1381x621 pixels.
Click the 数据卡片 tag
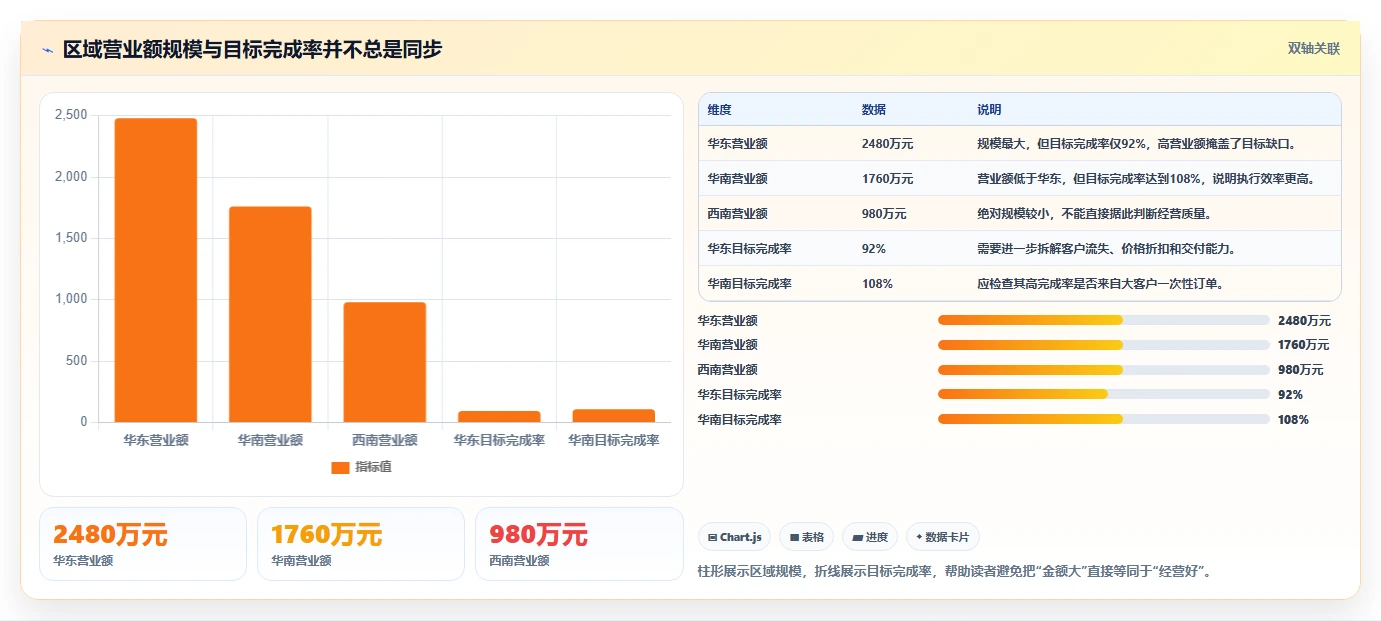(x=942, y=537)
